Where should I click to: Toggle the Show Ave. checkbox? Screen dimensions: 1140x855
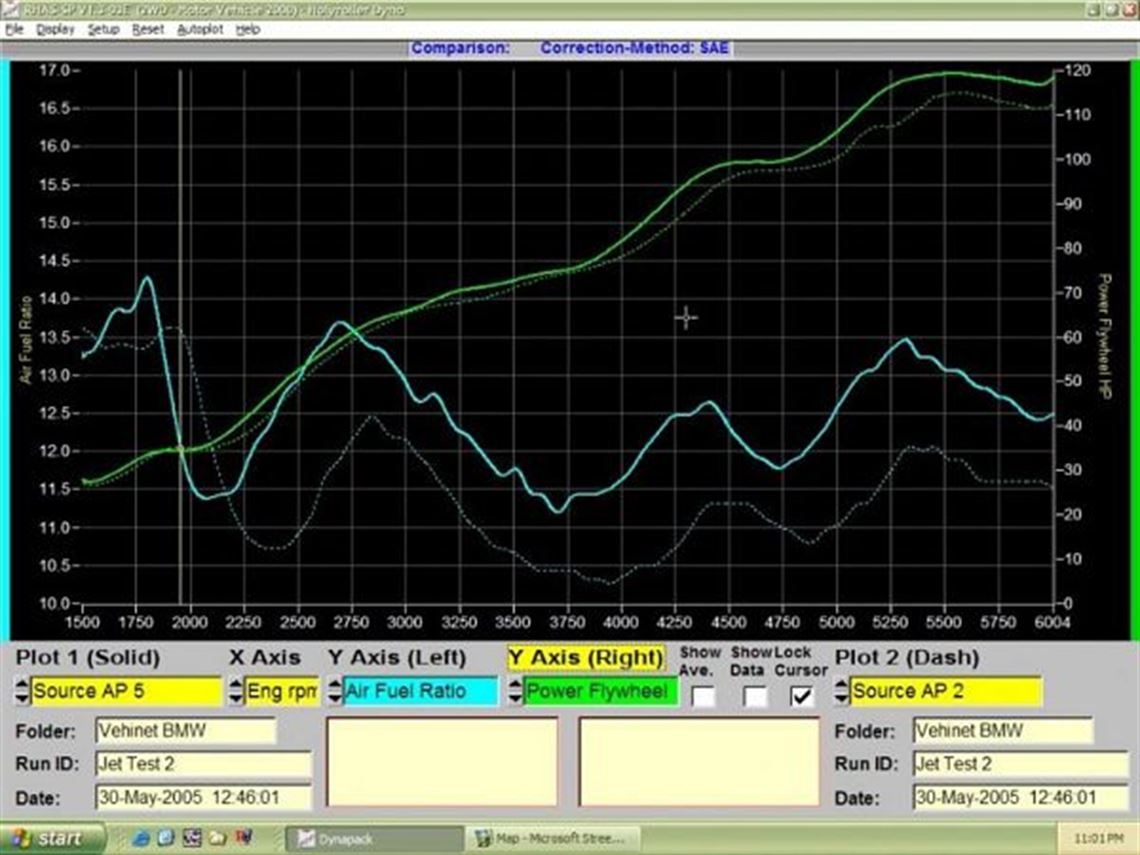tap(703, 697)
